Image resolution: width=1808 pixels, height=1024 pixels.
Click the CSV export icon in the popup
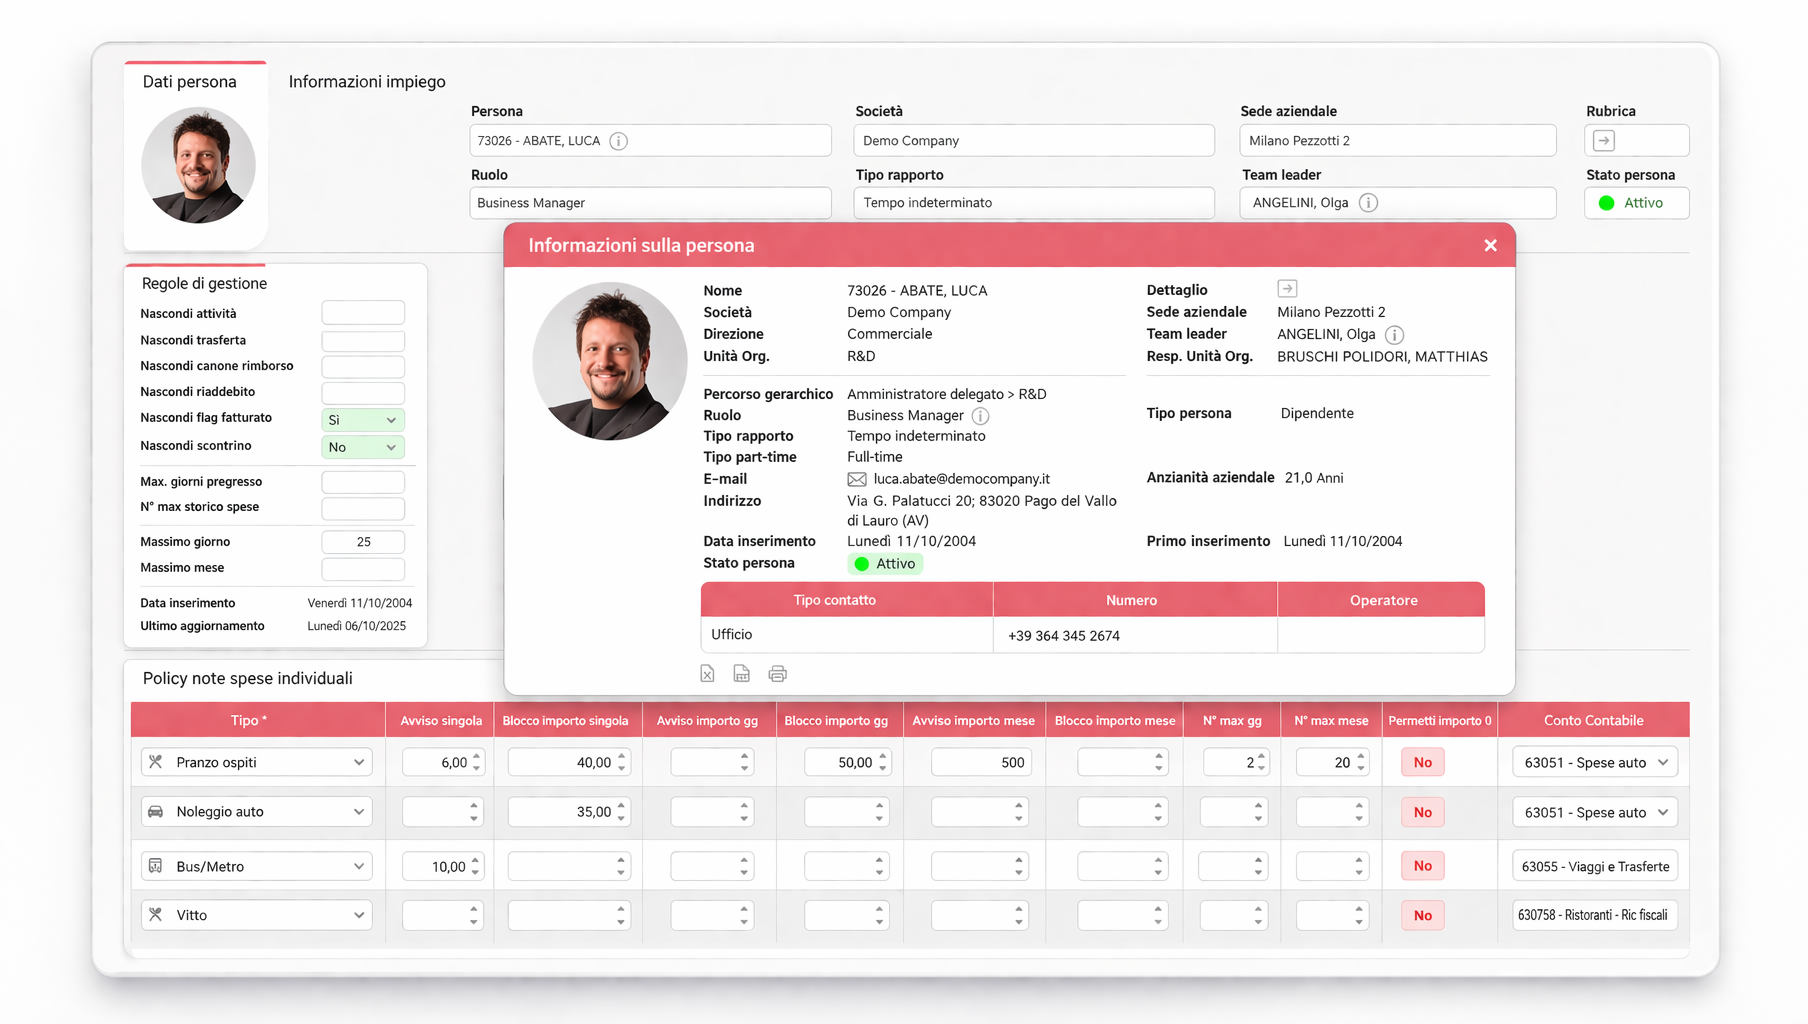[x=741, y=674]
